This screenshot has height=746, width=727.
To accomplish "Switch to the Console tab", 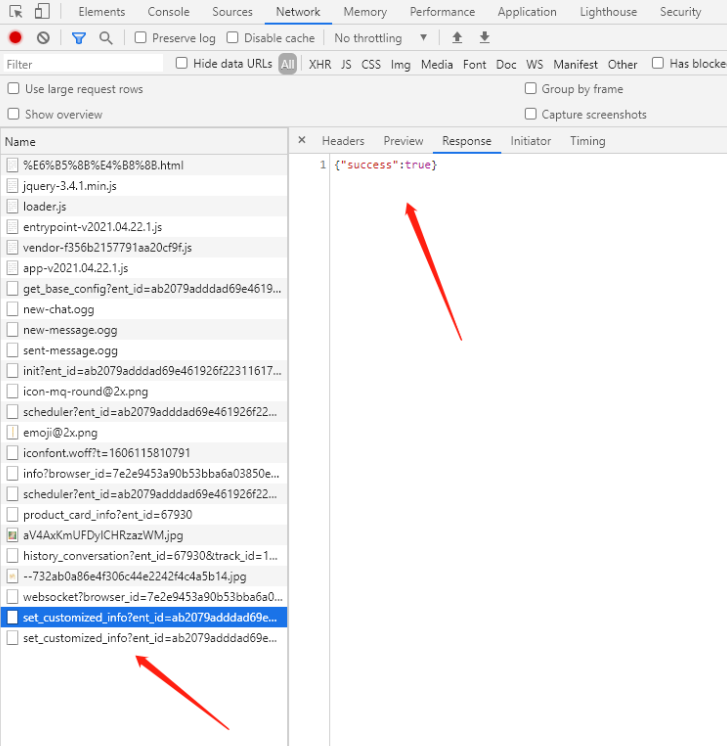I will click(168, 12).
